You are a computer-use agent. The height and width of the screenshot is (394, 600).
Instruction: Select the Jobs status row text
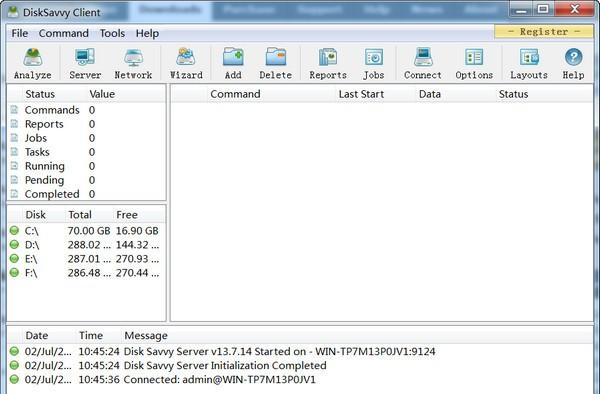(x=36, y=138)
